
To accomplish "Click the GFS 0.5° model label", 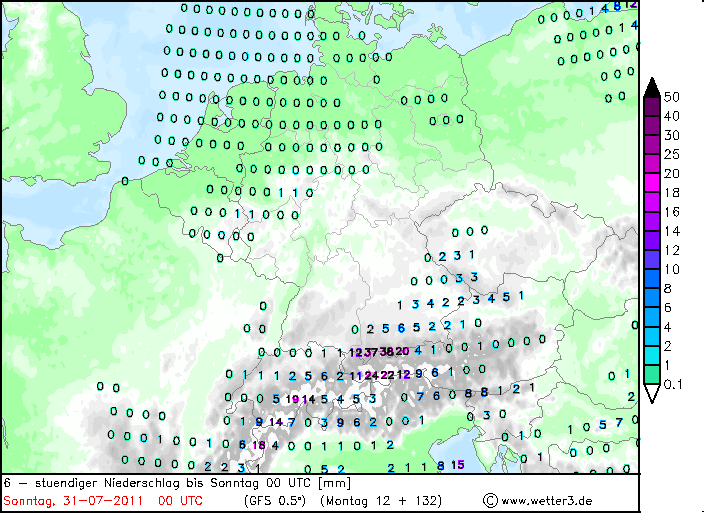I will point(275,500).
